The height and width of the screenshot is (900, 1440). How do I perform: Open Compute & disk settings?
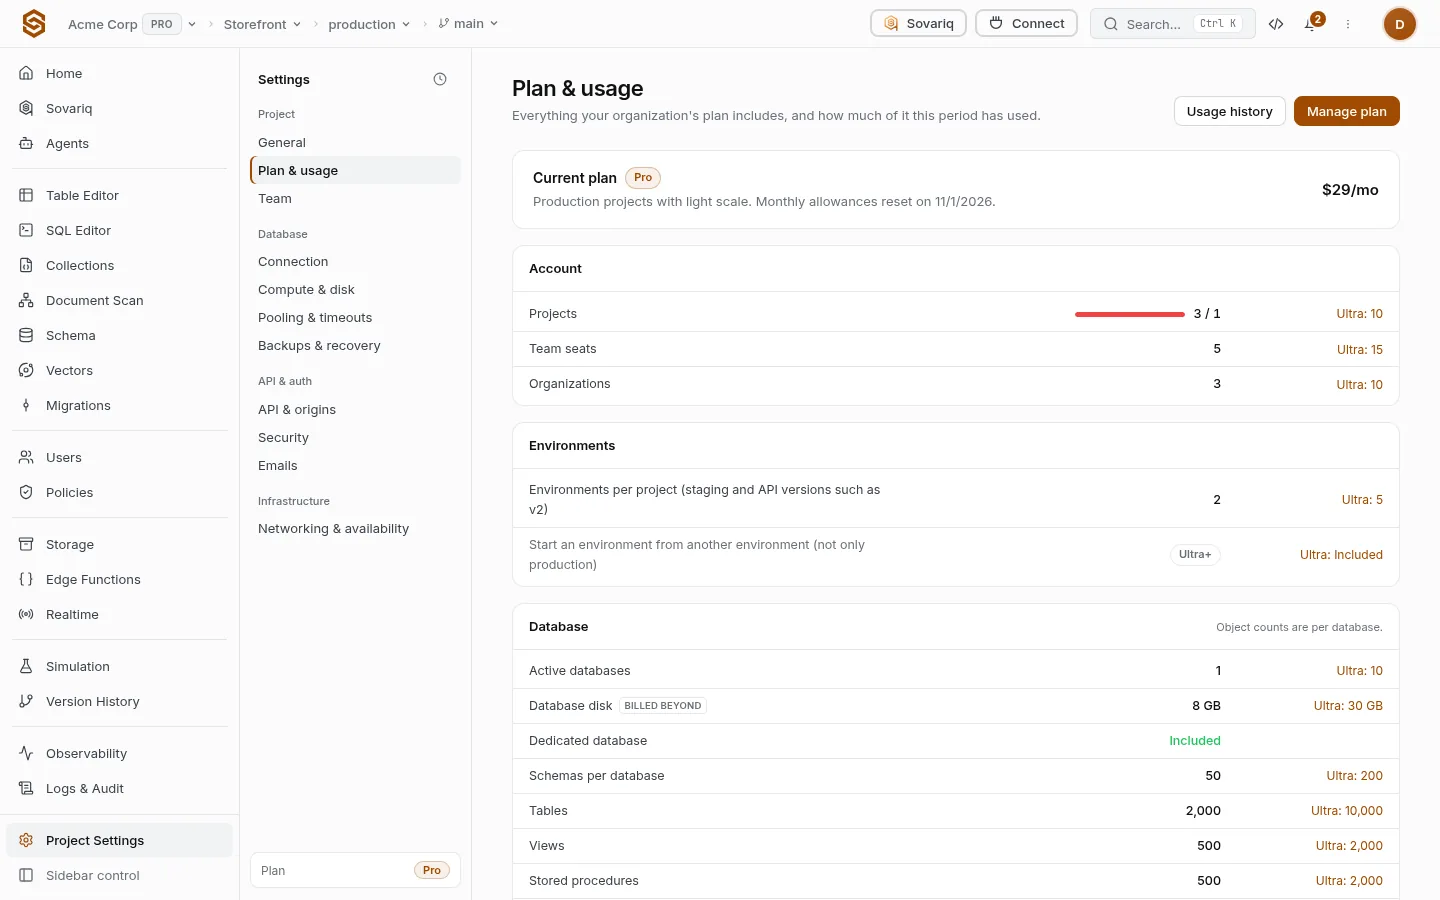coord(355,289)
